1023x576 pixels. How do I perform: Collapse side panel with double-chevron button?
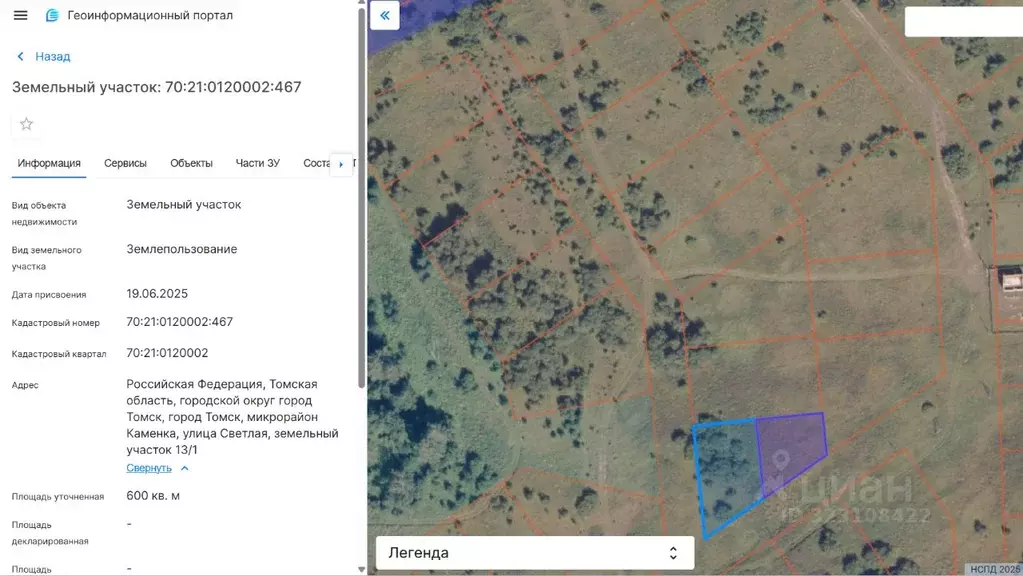coord(384,16)
